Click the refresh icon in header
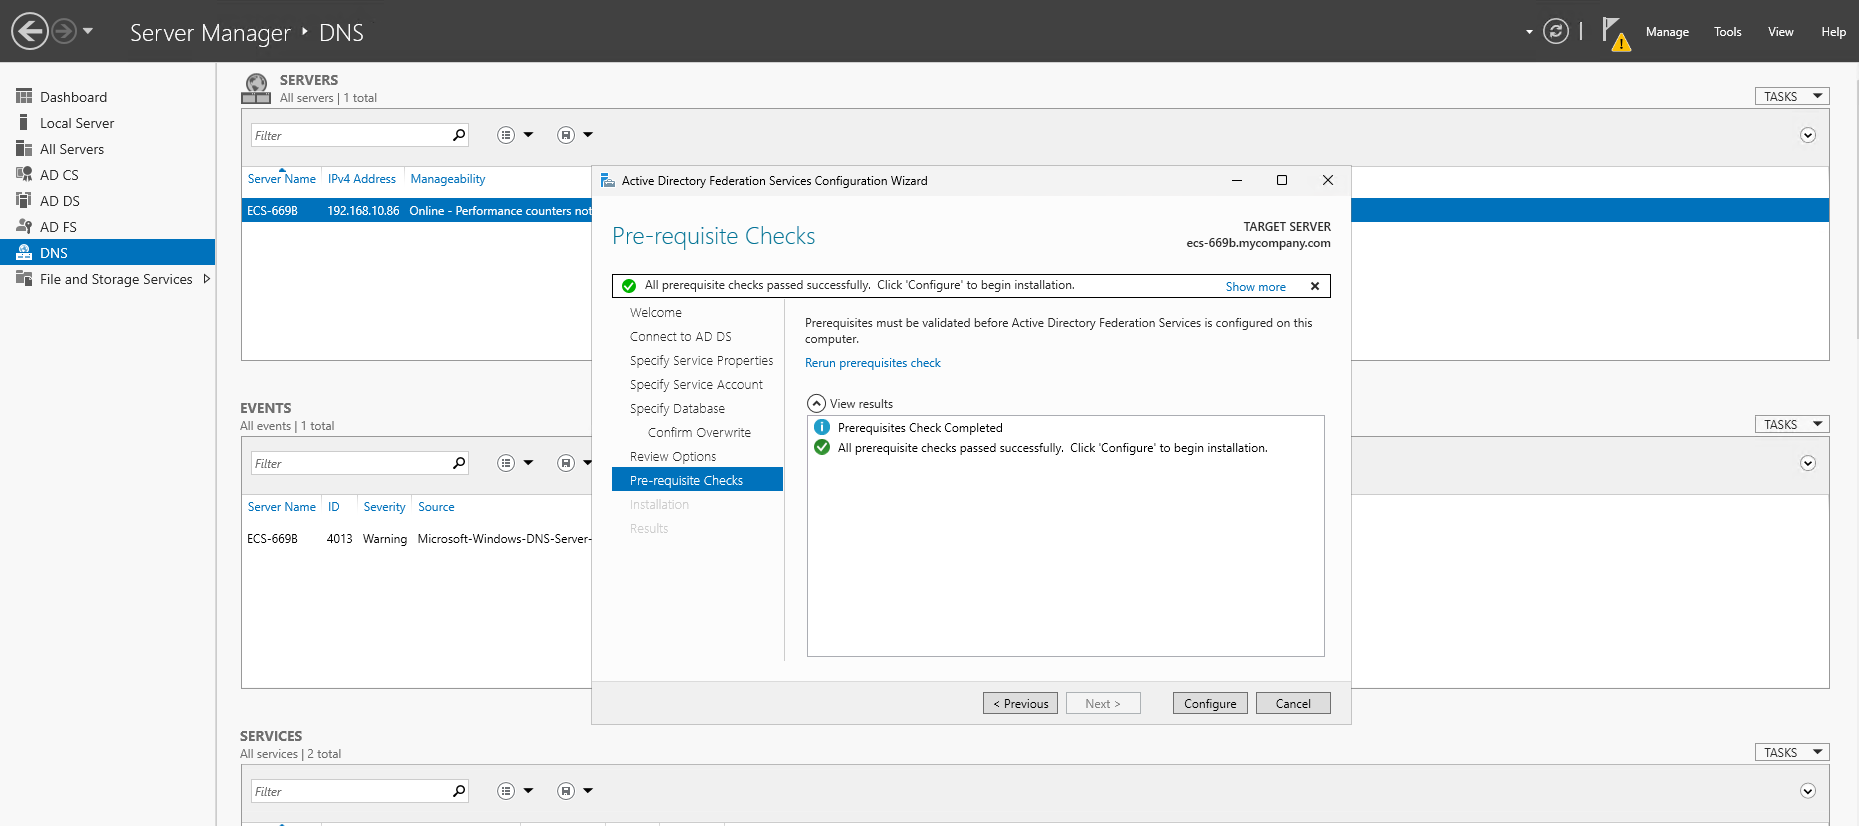Viewport: 1859px width, 826px height. [x=1555, y=31]
